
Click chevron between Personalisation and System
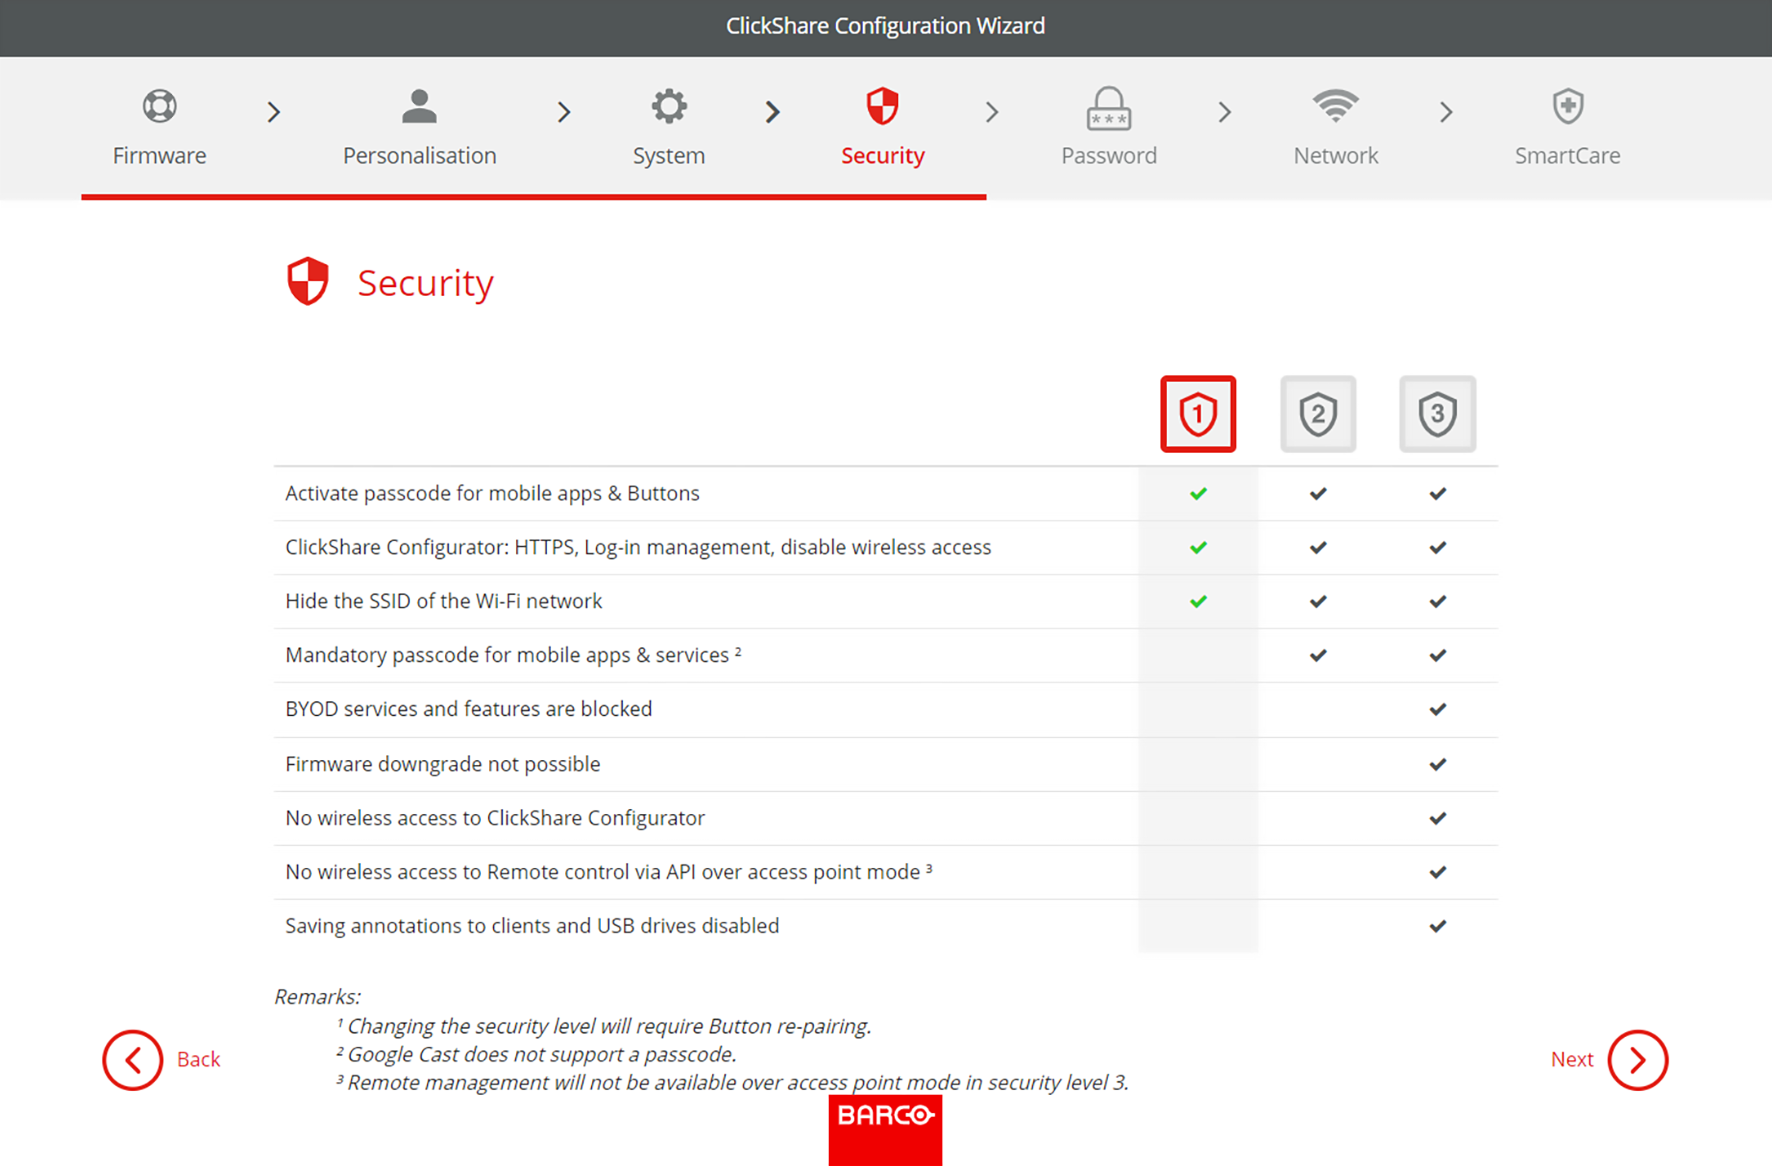click(x=564, y=112)
